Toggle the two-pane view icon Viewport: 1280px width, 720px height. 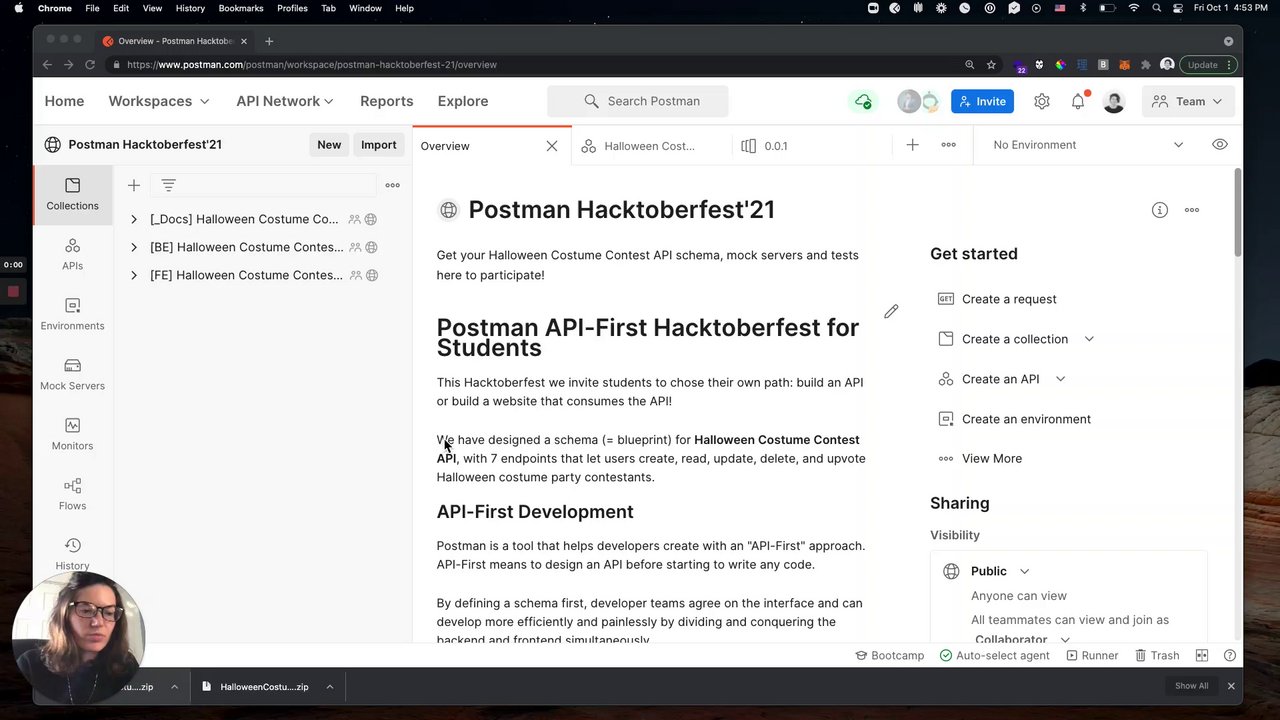(1202, 656)
